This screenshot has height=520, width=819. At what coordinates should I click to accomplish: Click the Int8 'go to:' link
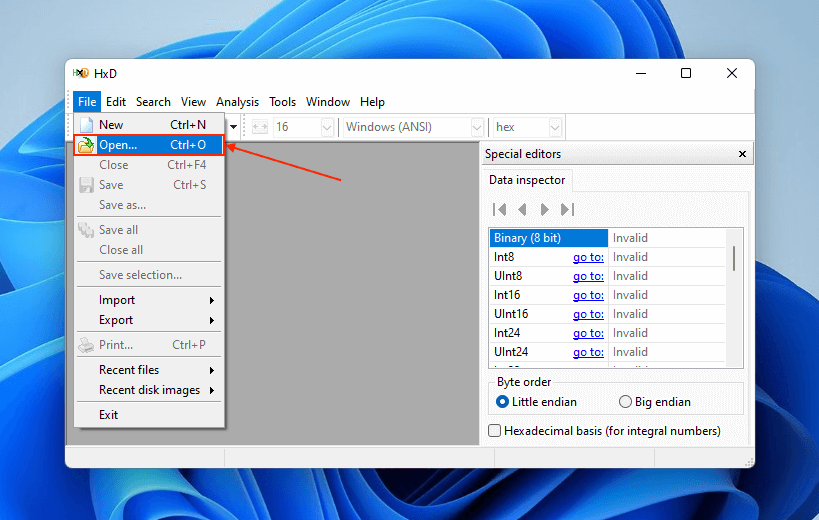pos(588,257)
